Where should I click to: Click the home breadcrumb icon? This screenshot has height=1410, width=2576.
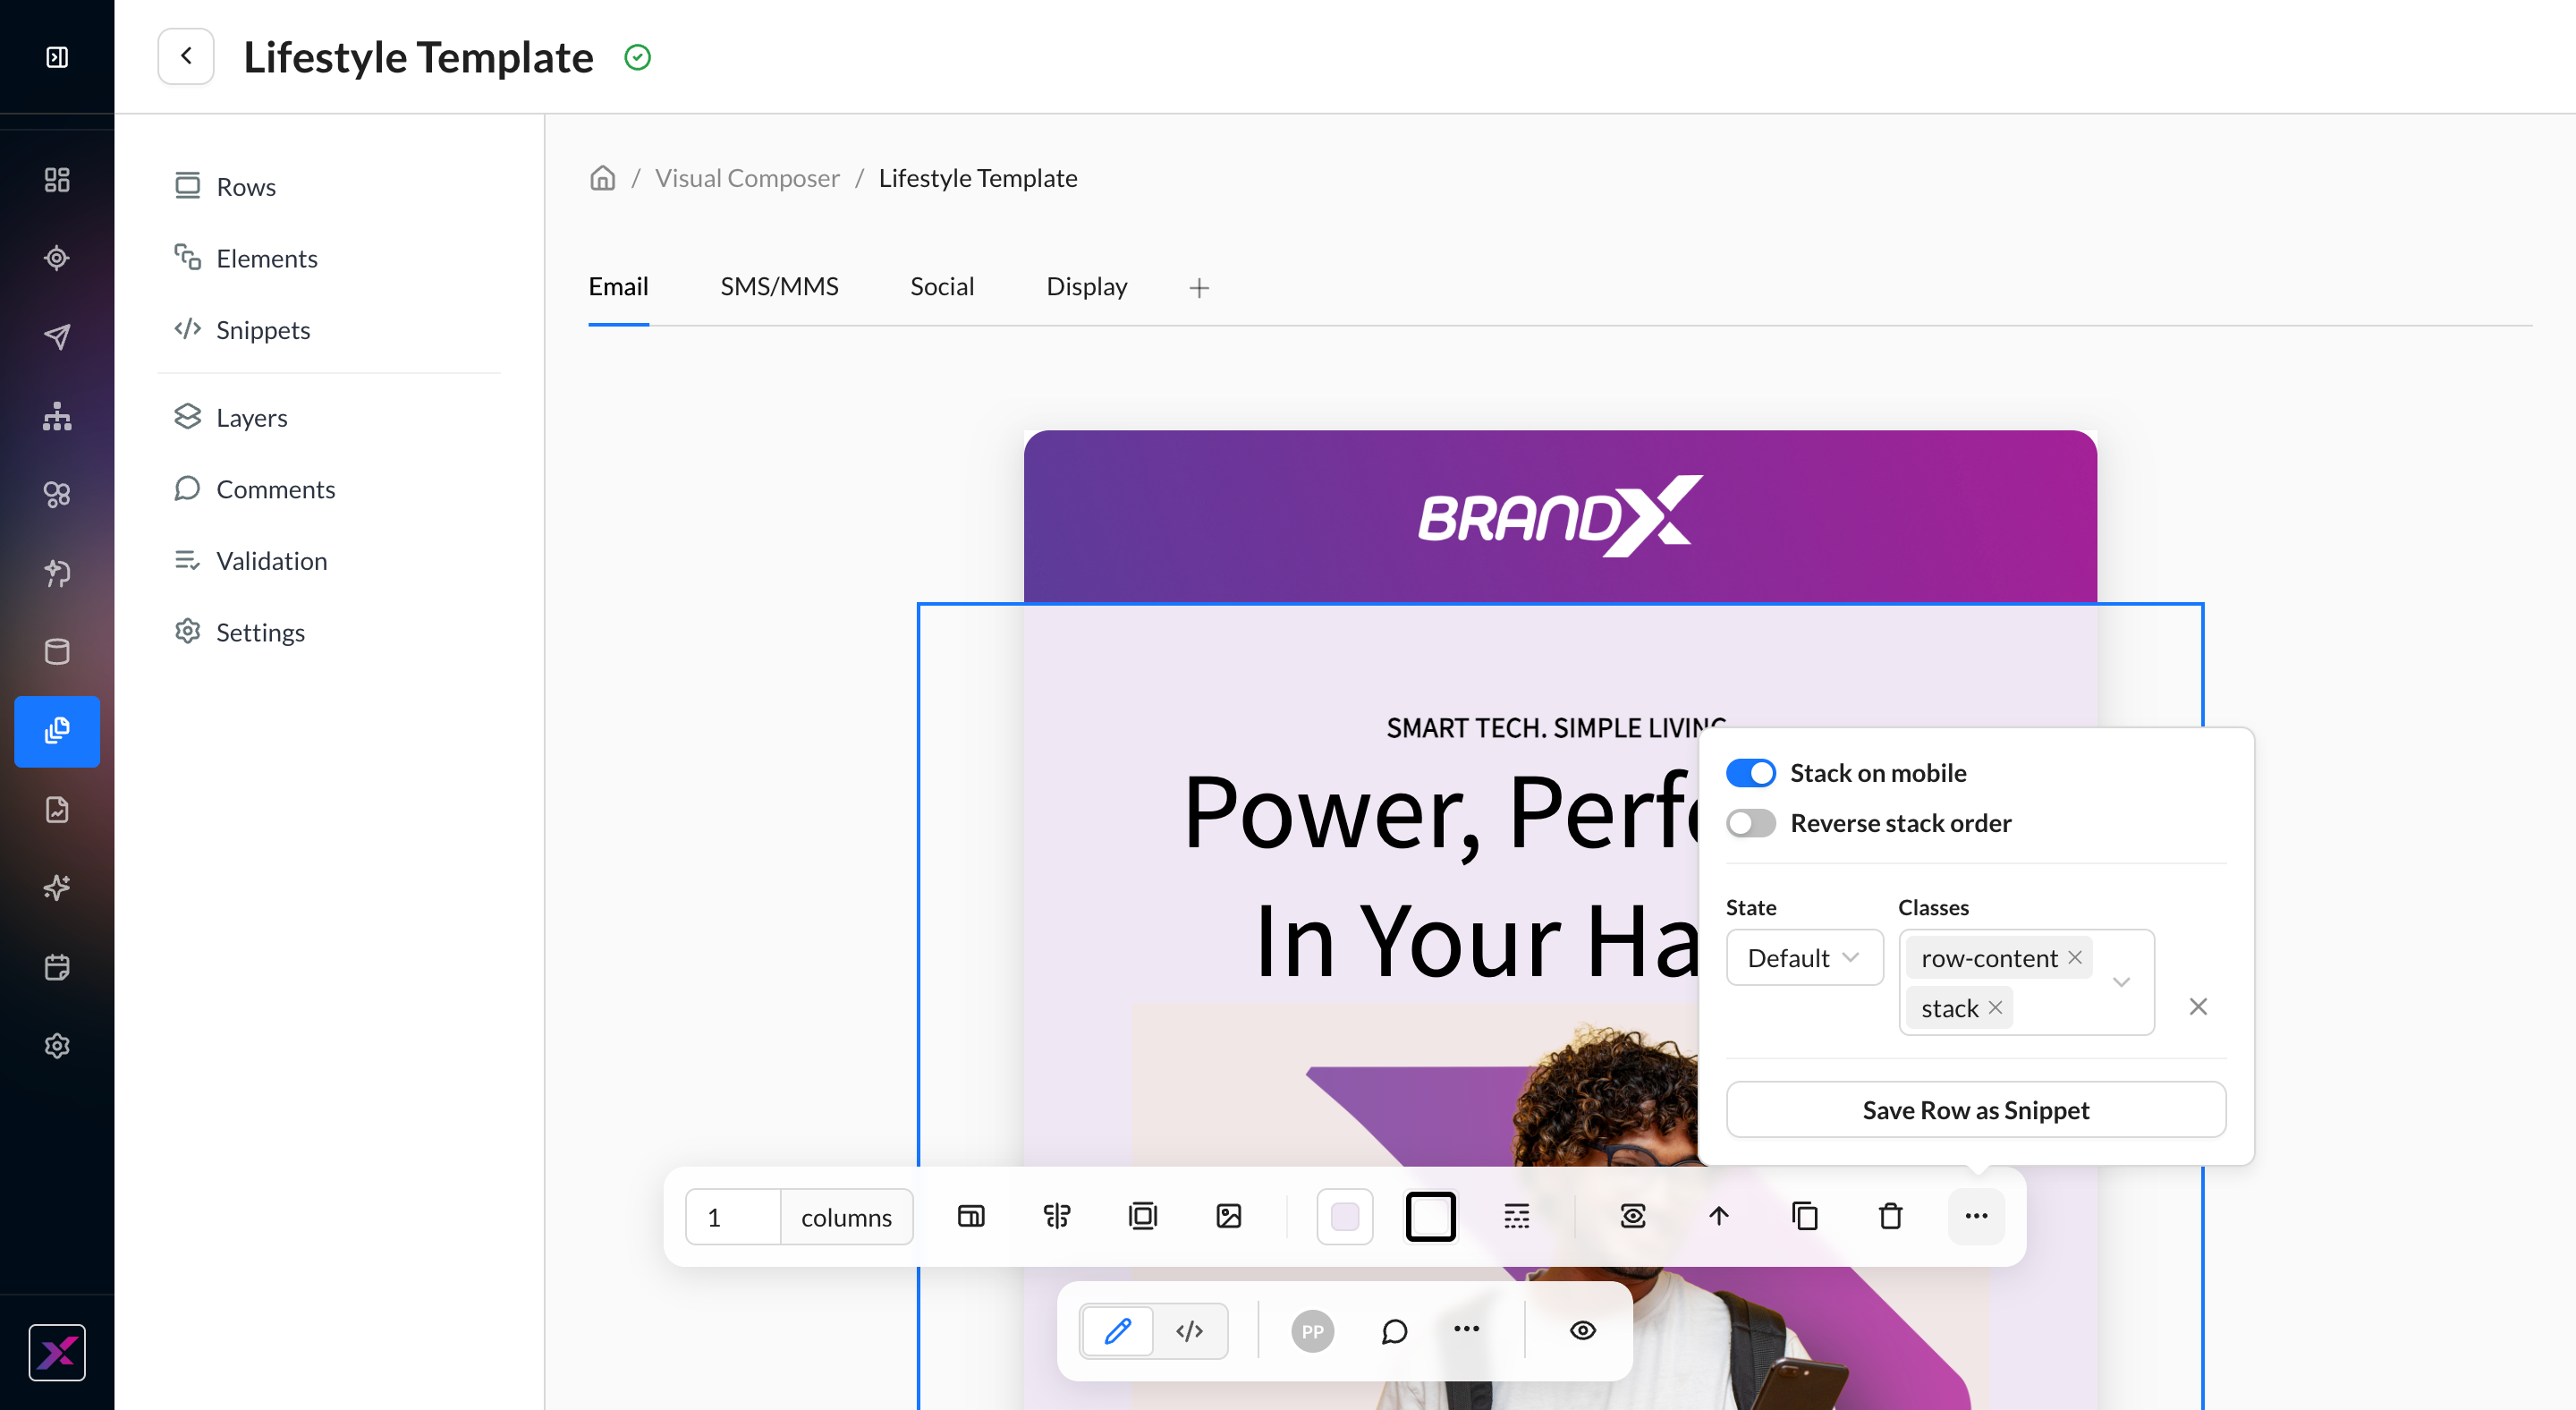tap(602, 178)
